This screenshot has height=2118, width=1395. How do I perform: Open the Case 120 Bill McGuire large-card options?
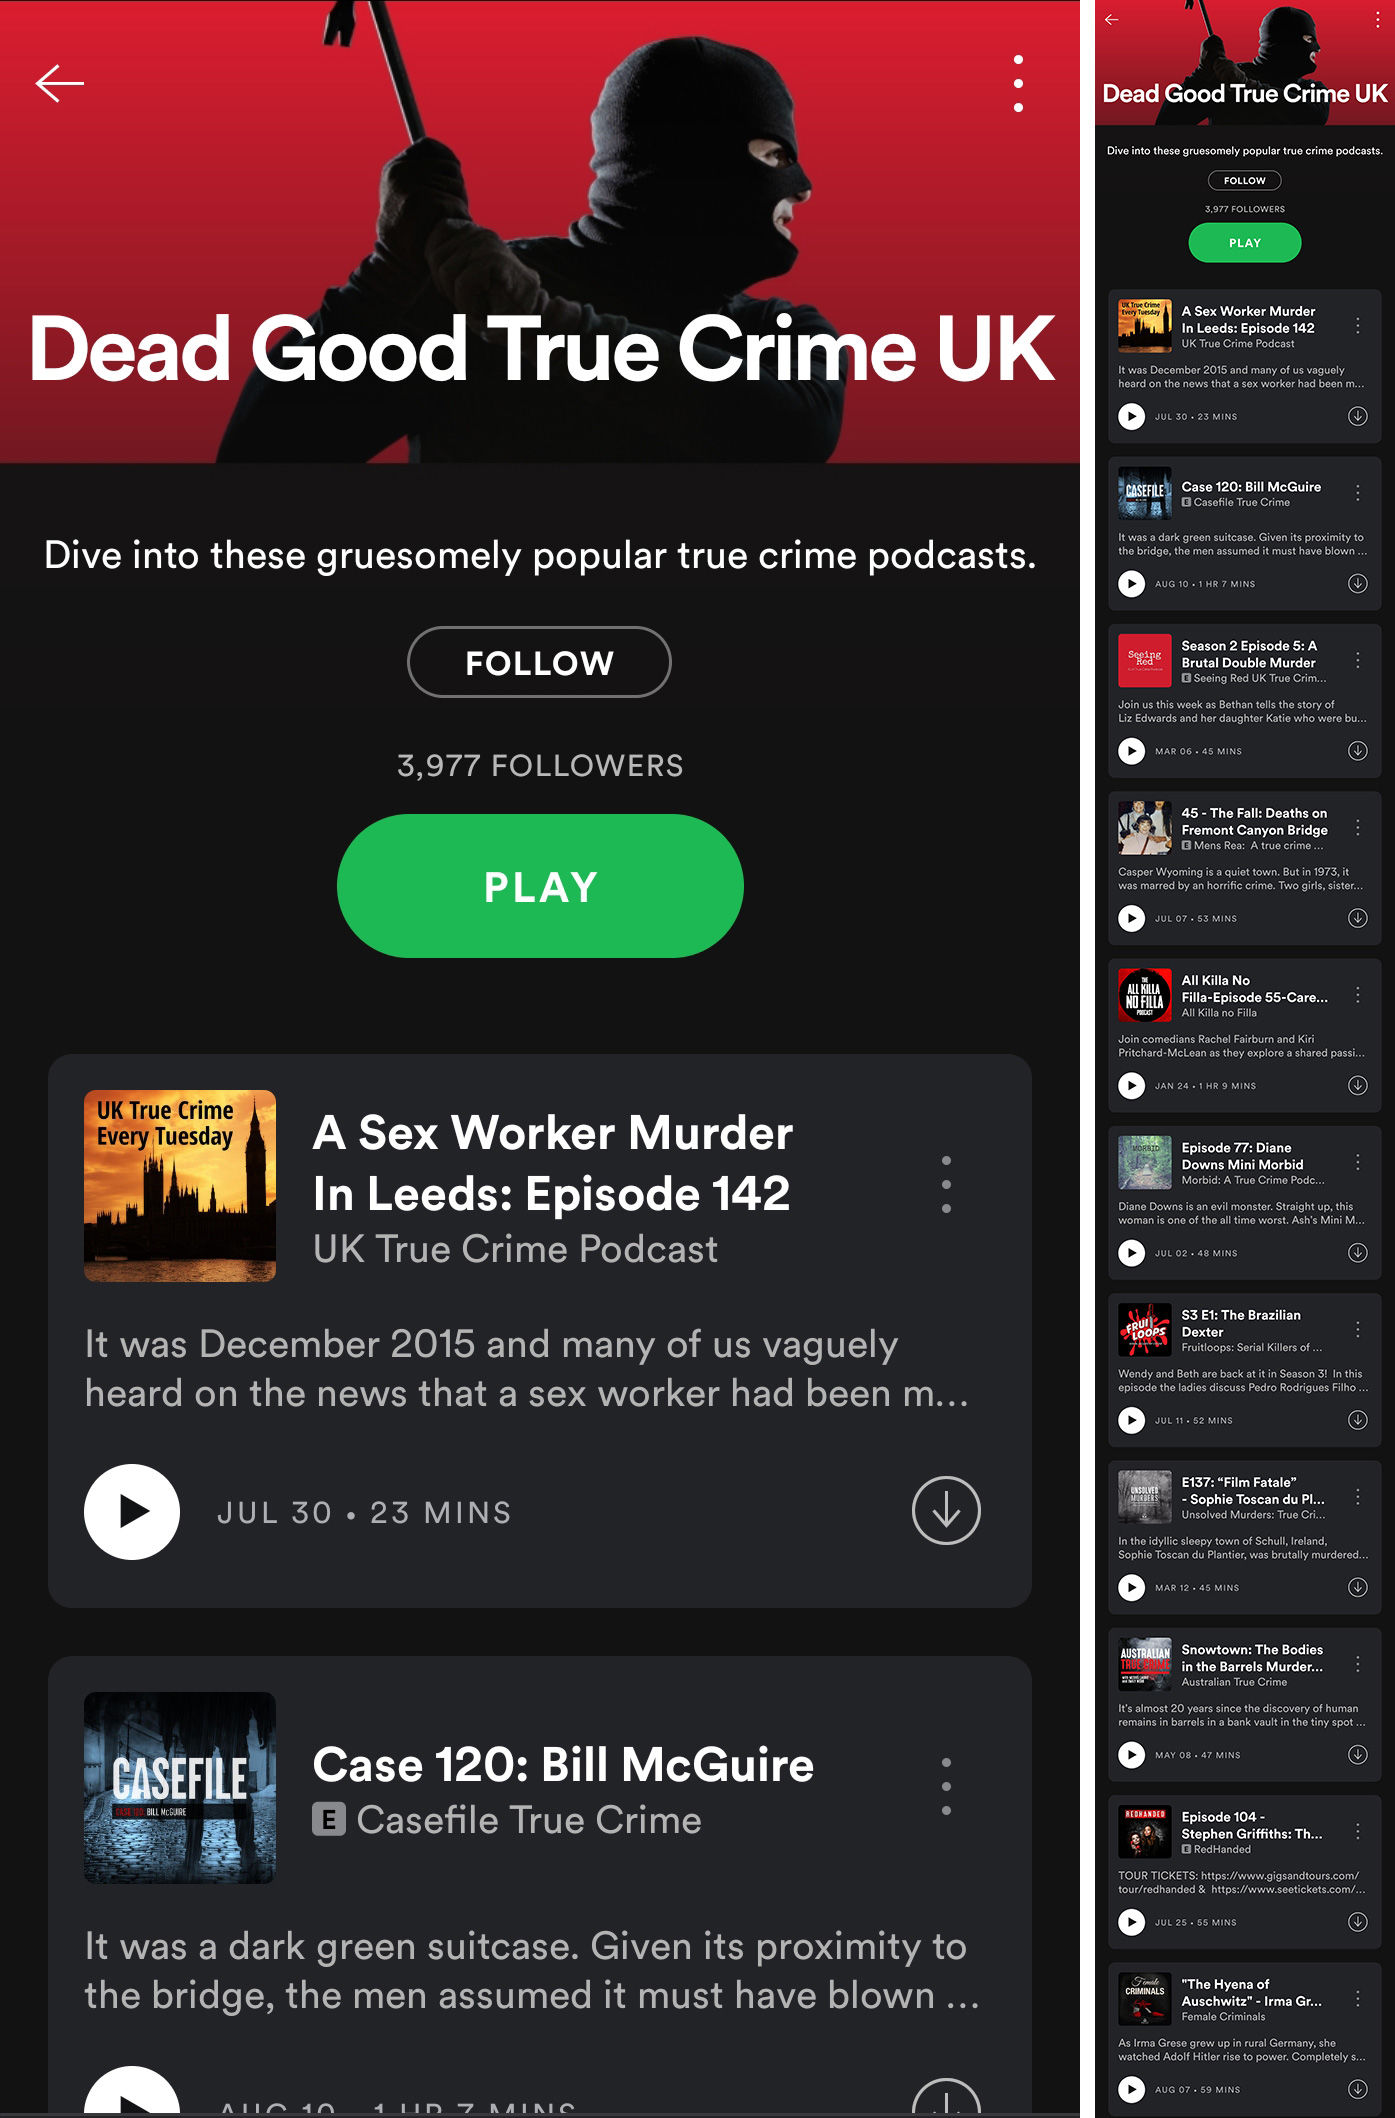pos(946,1786)
